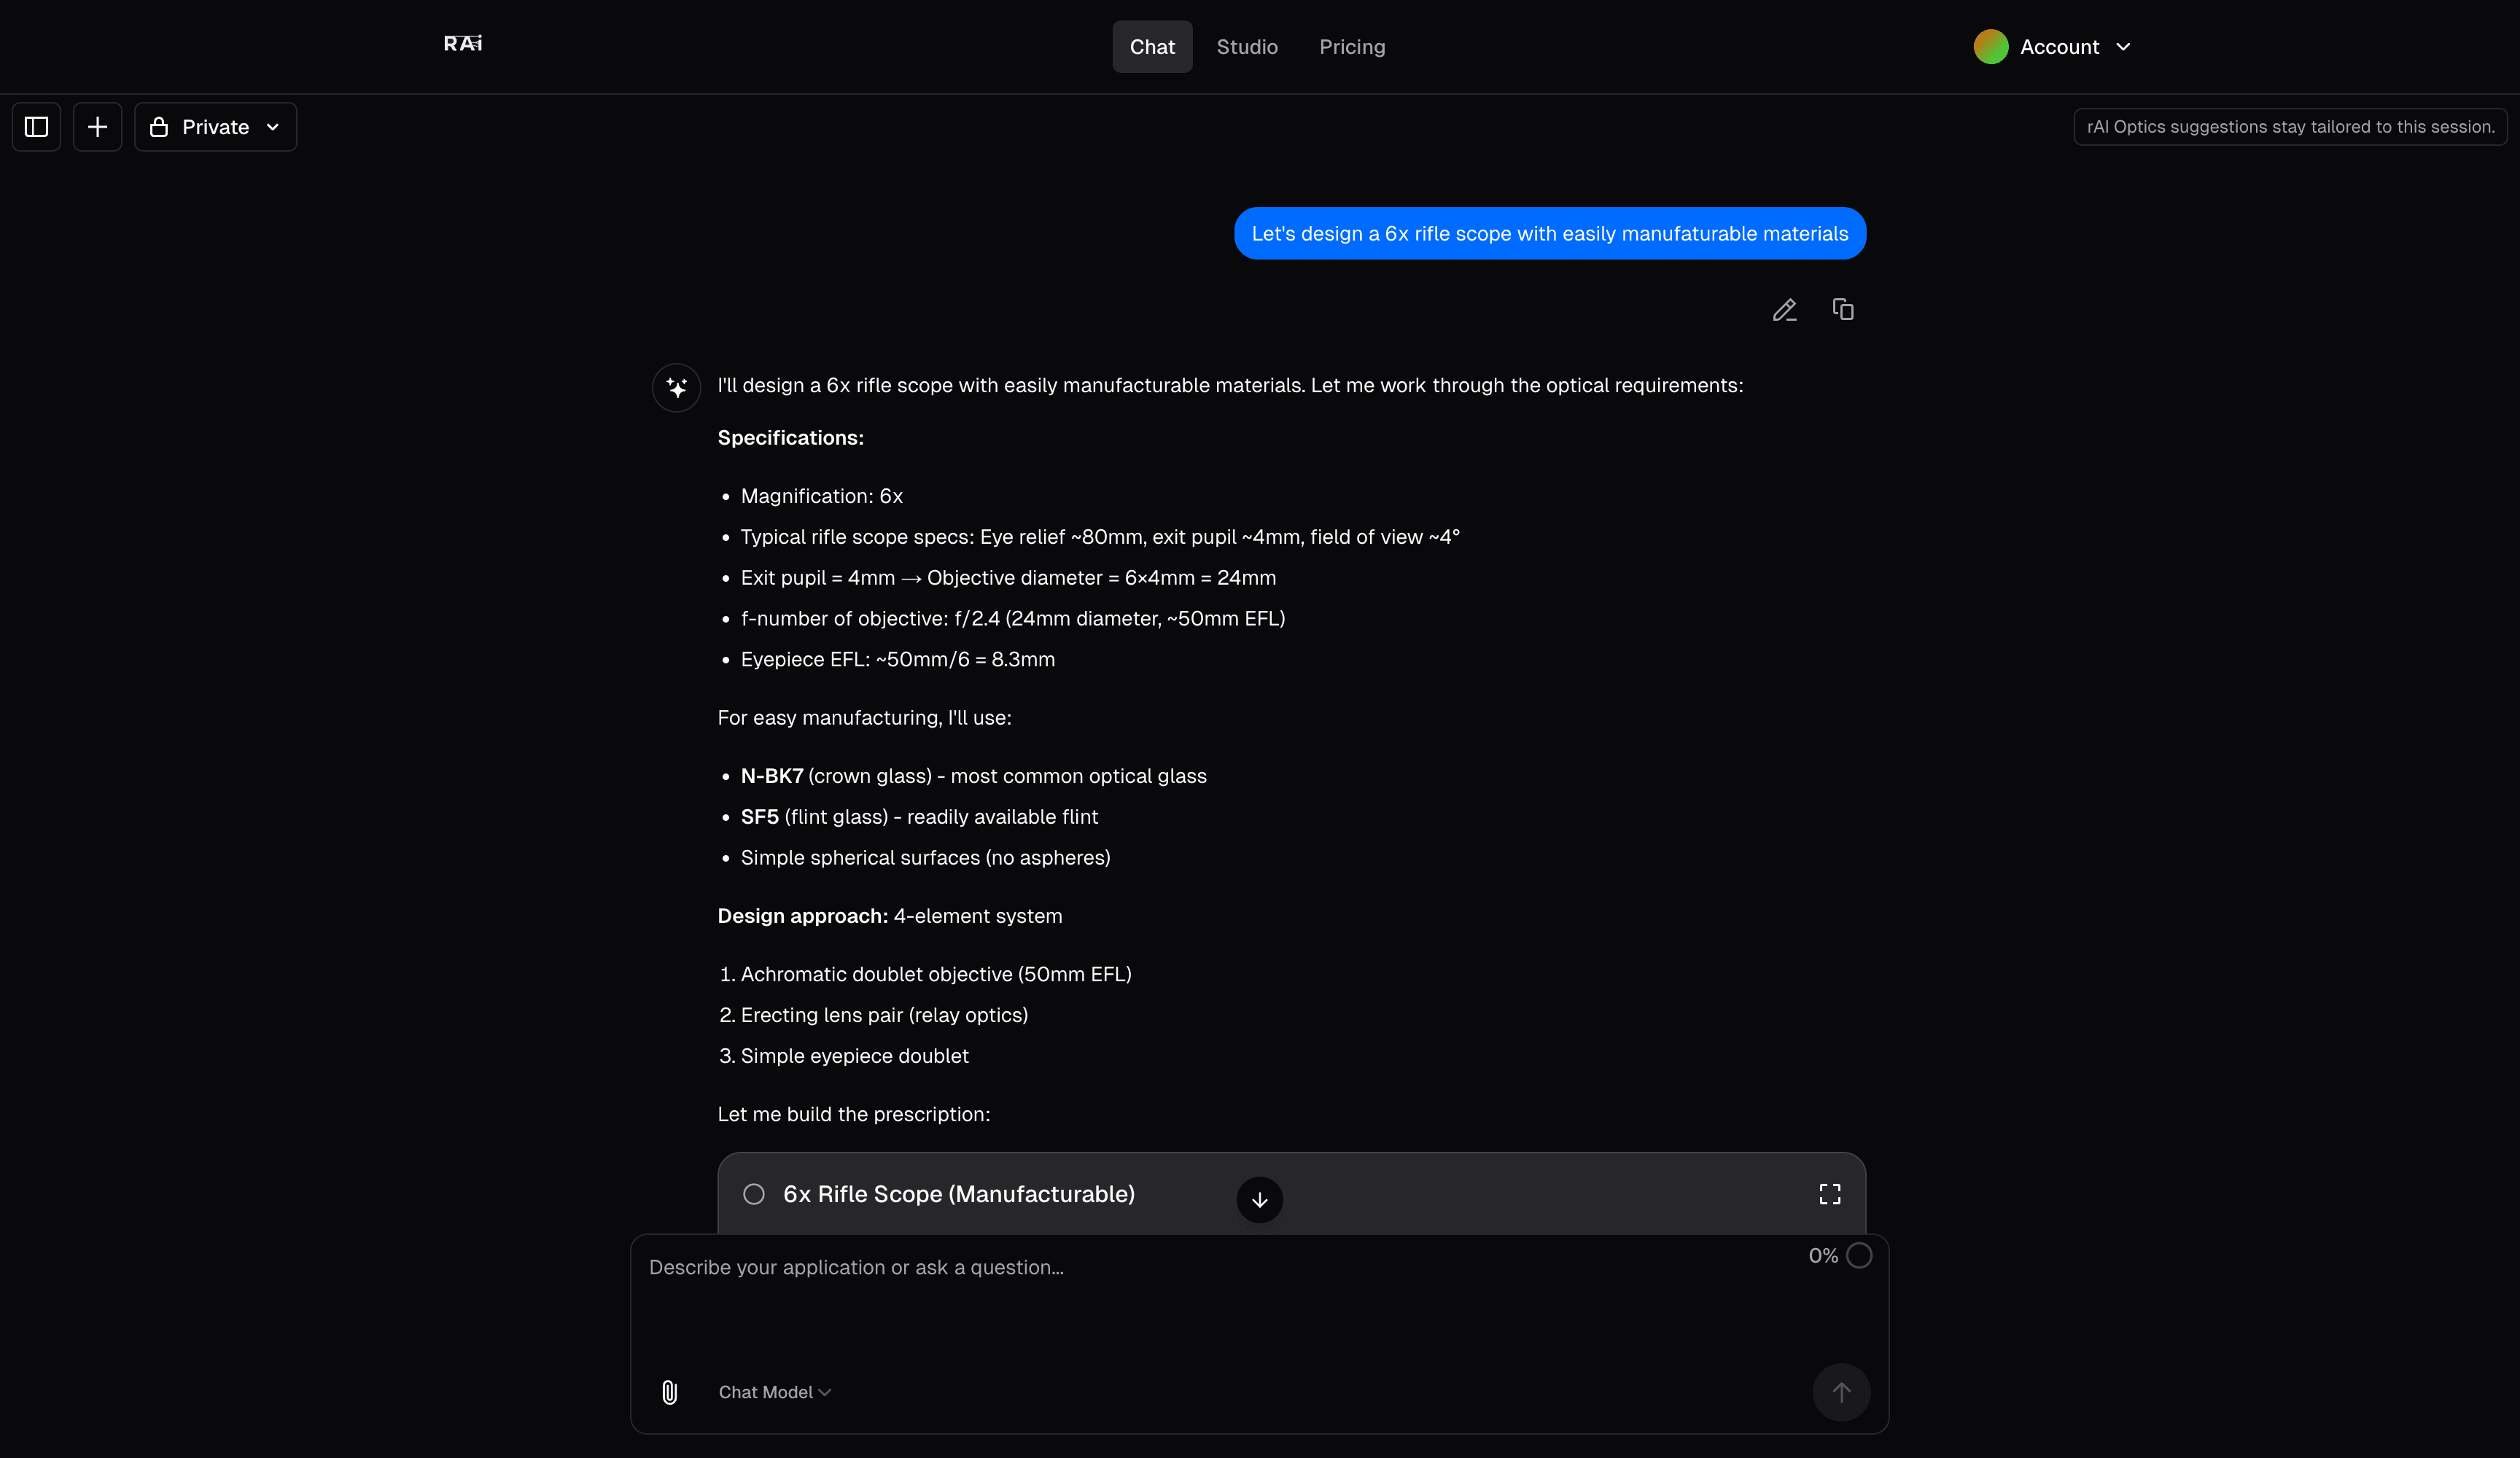Click the assistant sparkle avatar icon
2520x1458 pixels.
(x=677, y=388)
